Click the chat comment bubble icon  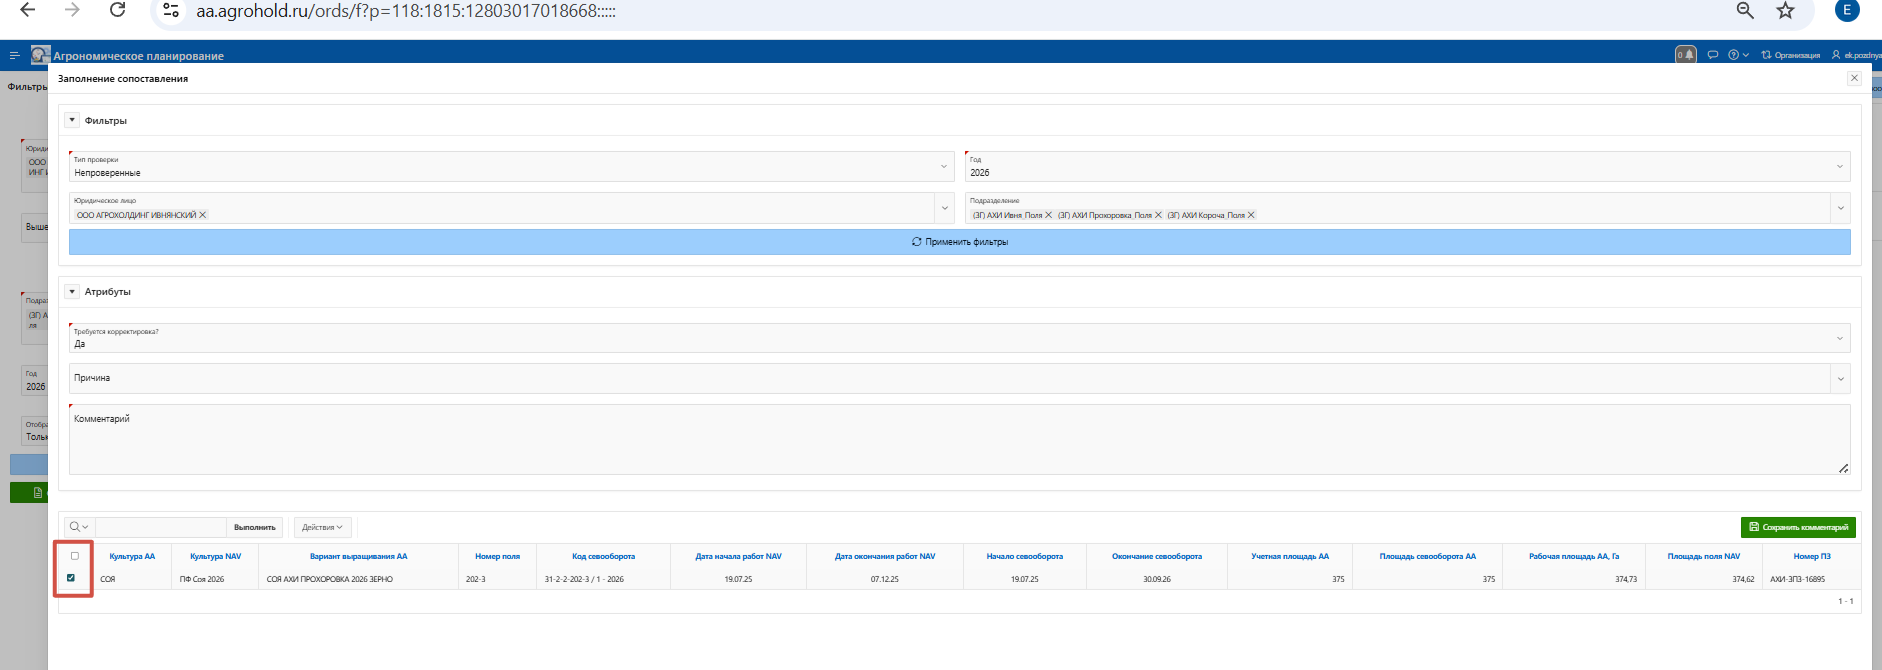[1712, 55]
